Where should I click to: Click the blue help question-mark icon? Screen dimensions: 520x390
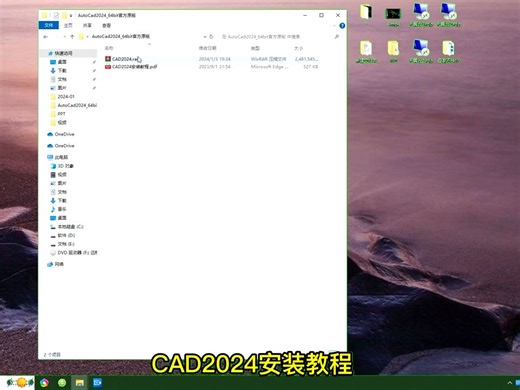click(342, 26)
